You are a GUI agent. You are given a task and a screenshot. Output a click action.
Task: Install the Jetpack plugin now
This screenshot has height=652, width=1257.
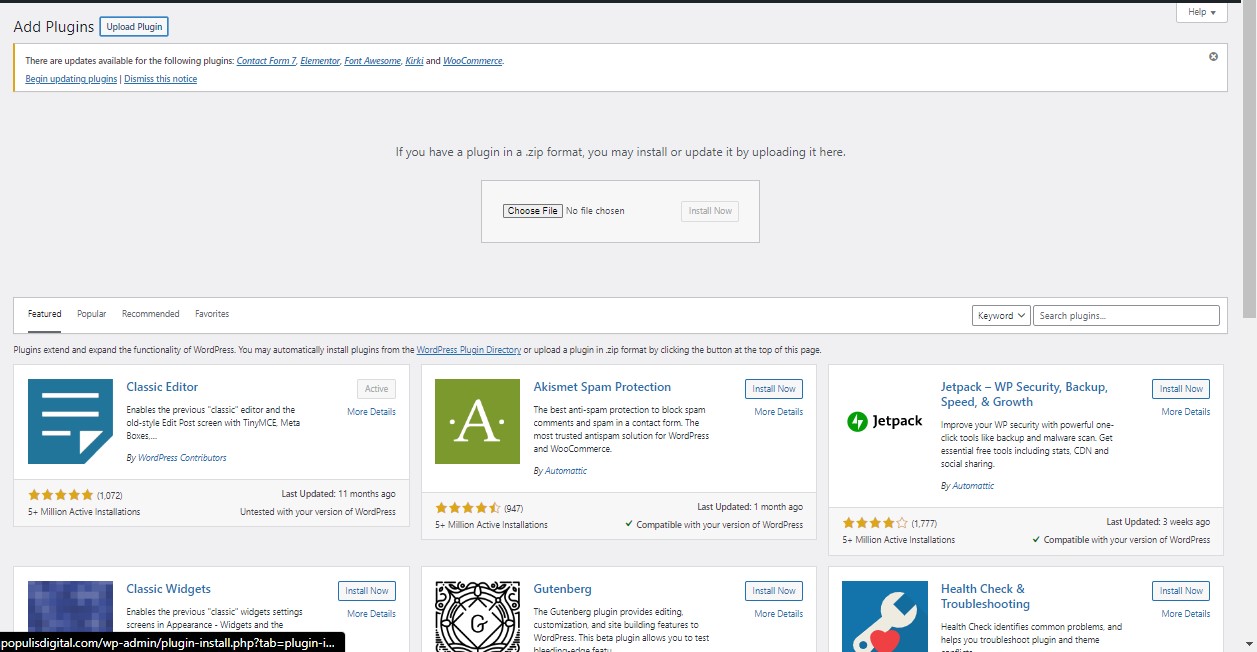(x=1180, y=389)
